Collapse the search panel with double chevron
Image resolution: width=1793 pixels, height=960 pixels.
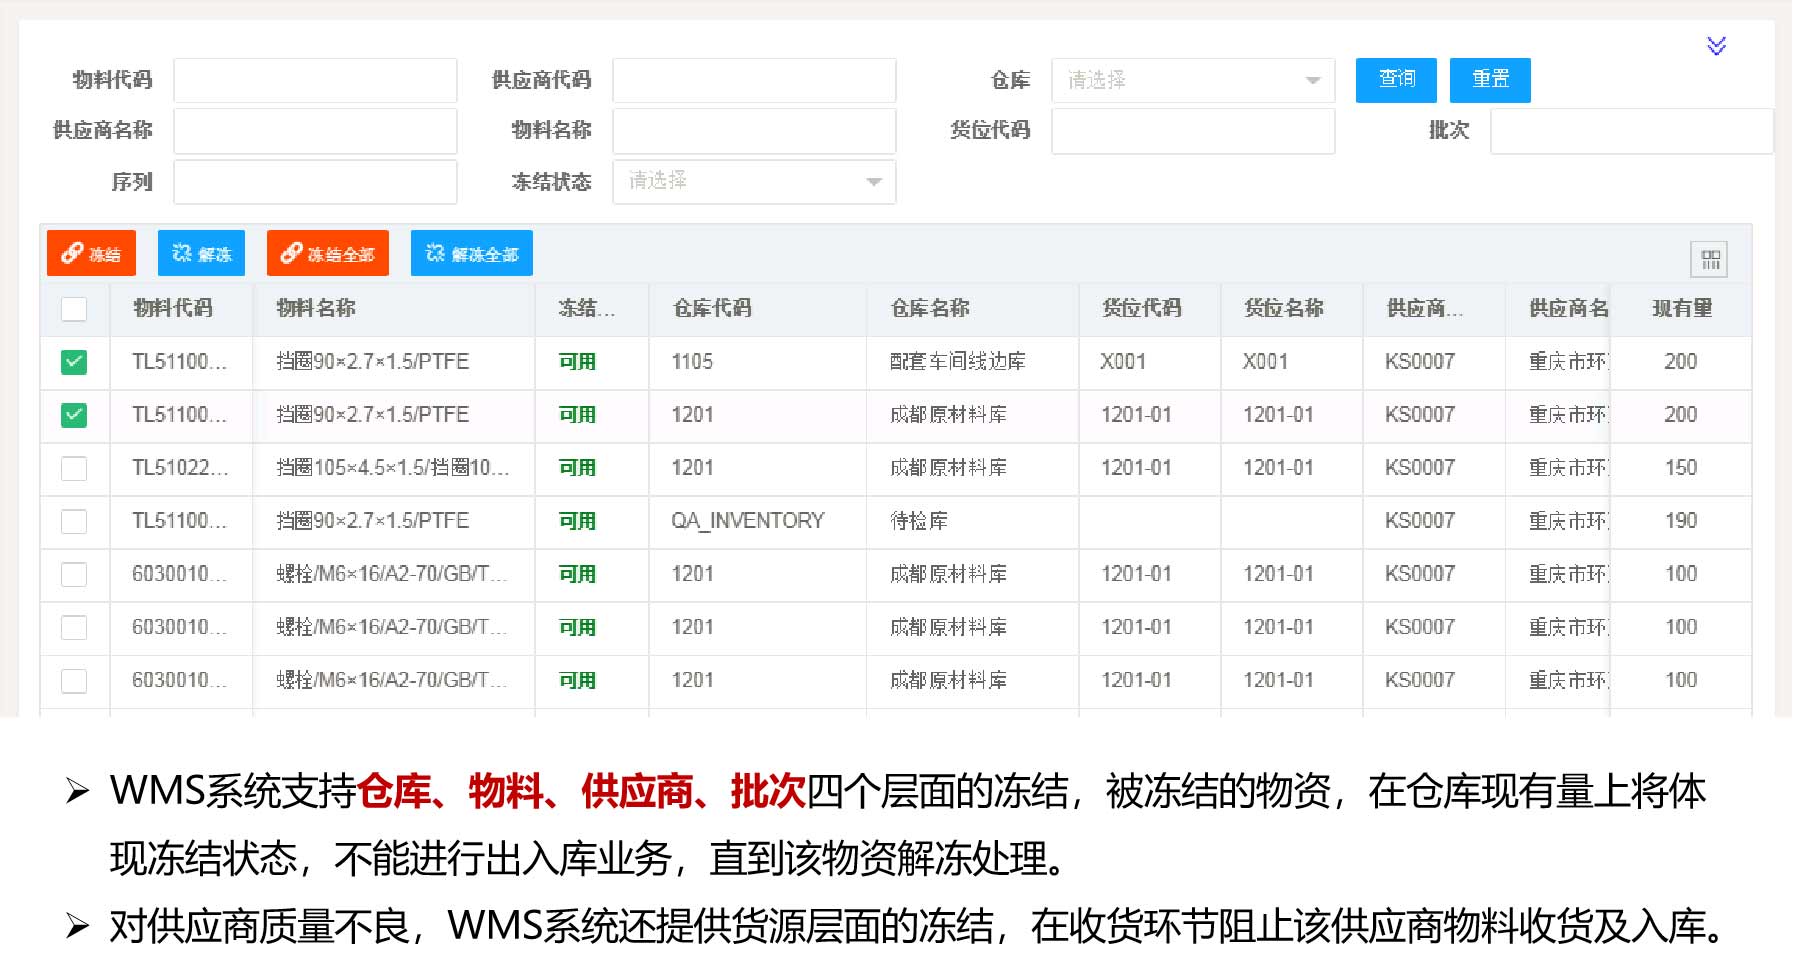click(1716, 46)
